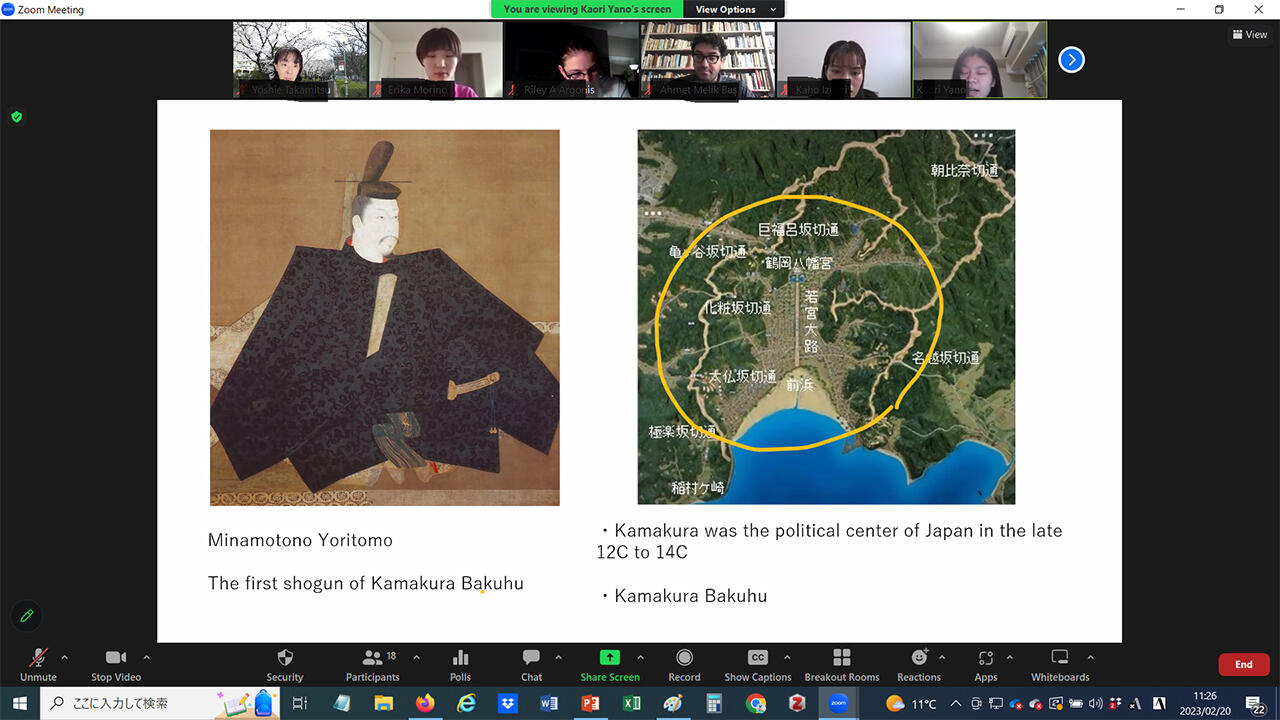
Task: Open the View Options menu
Action: point(734,9)
